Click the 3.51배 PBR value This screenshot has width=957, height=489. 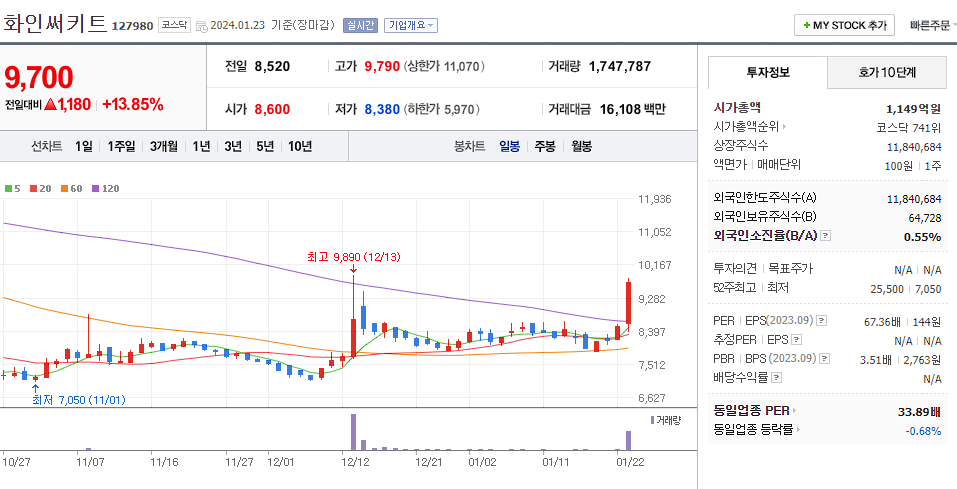[876, 360]
